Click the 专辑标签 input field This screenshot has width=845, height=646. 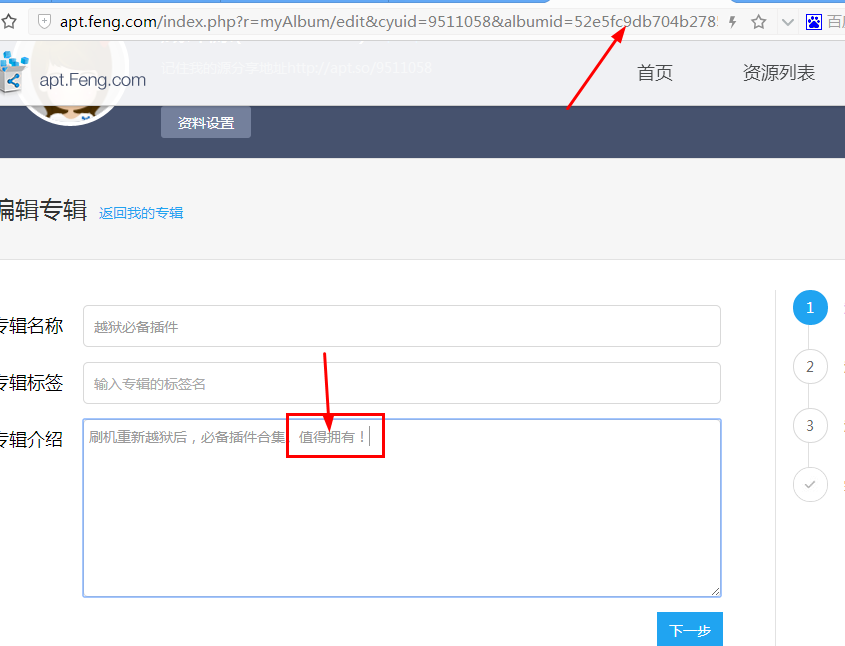tap(401, 383)
